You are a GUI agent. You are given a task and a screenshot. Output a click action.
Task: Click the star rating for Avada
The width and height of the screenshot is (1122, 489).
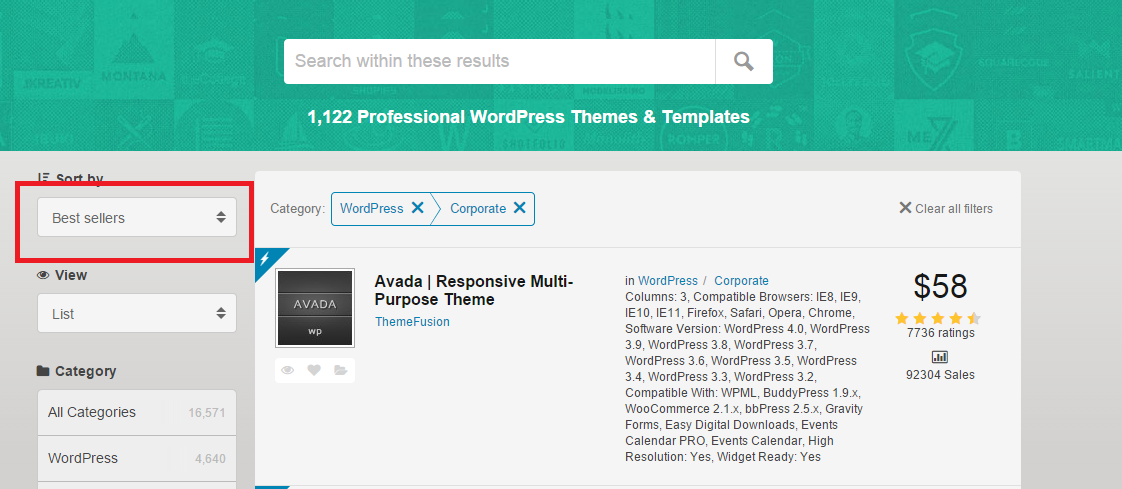coord(937,318)
